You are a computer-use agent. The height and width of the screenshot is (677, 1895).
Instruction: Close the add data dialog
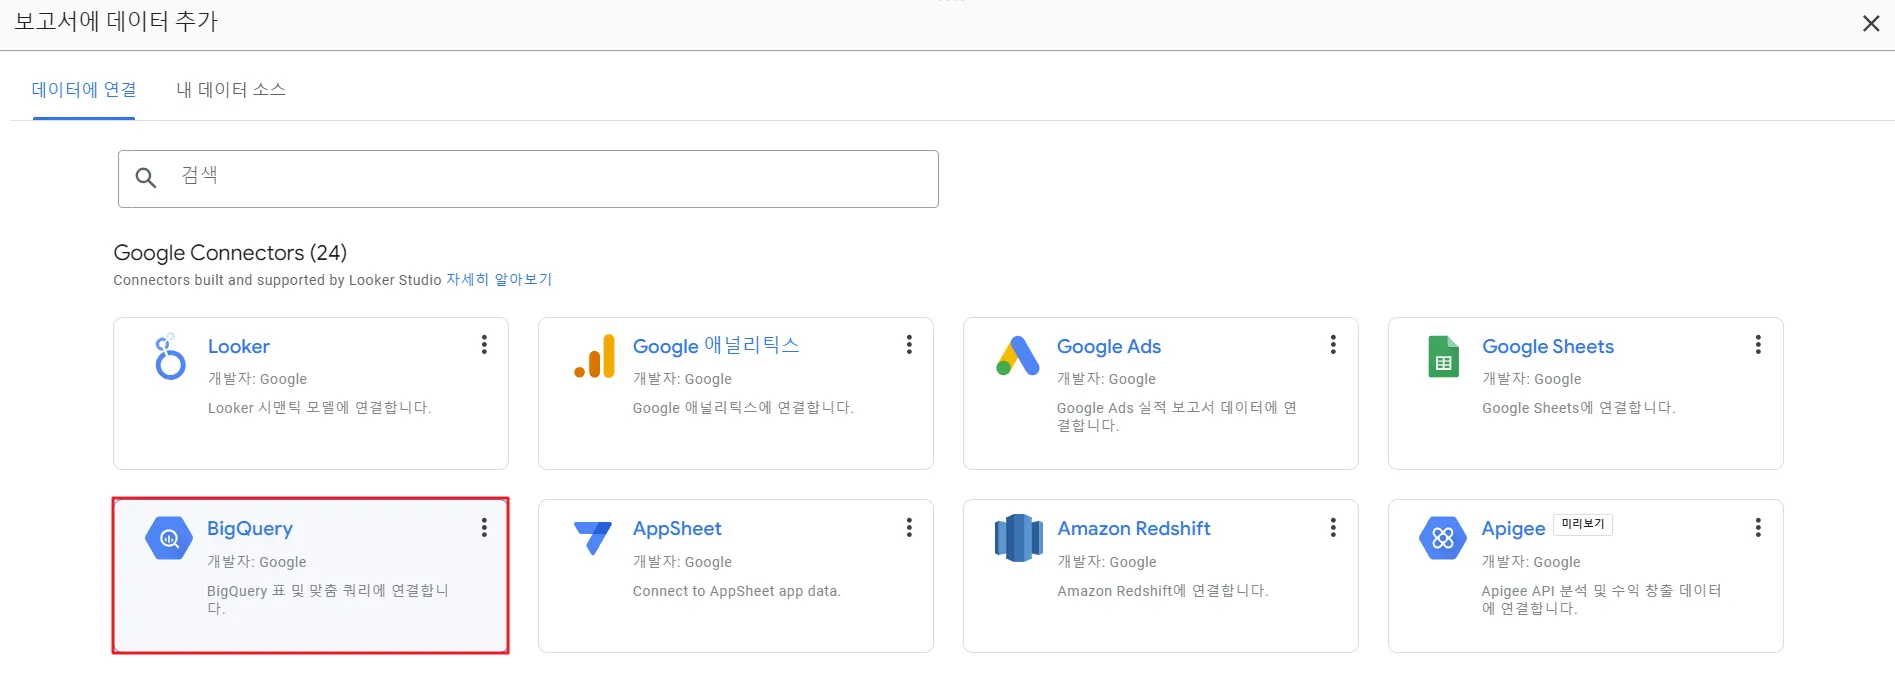click(x=1870, y=23)
